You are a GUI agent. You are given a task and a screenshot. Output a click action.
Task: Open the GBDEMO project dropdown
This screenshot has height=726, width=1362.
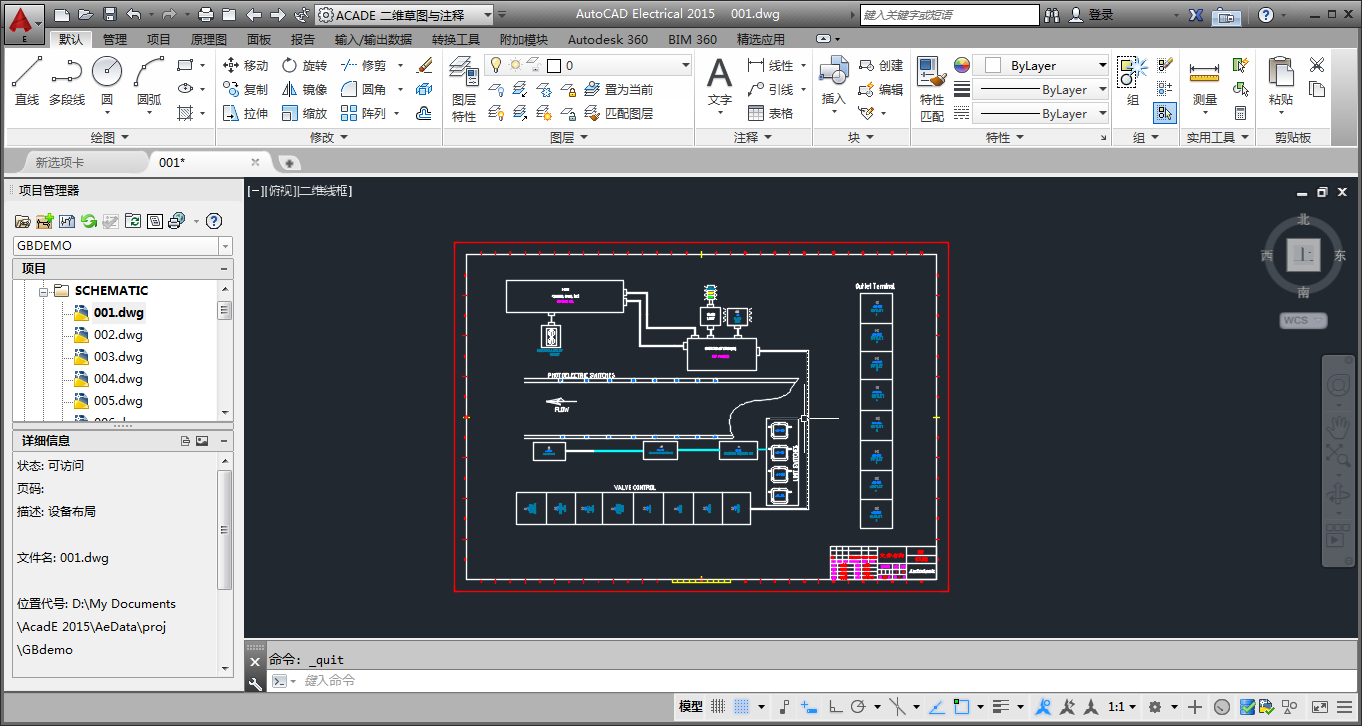225,246
